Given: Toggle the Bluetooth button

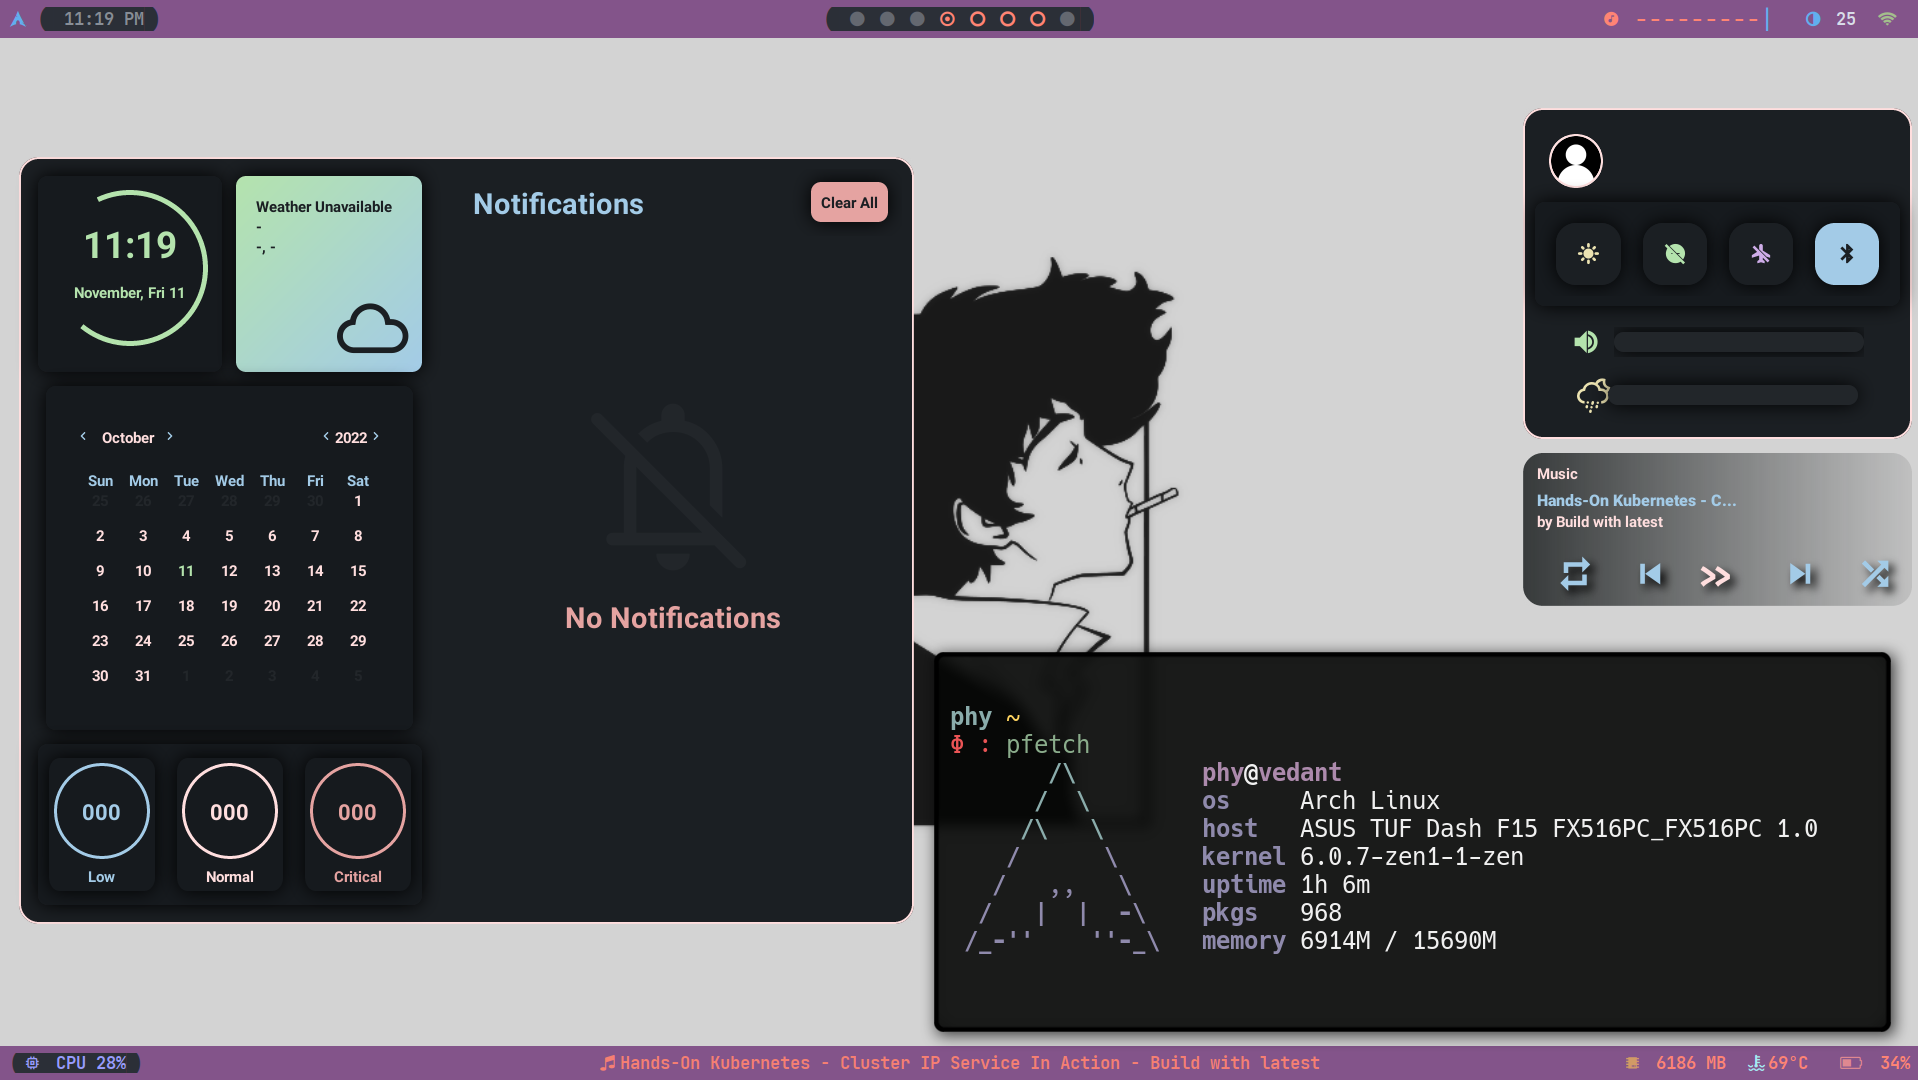Looking at the screenshot, I should [x=1846, y=254].
